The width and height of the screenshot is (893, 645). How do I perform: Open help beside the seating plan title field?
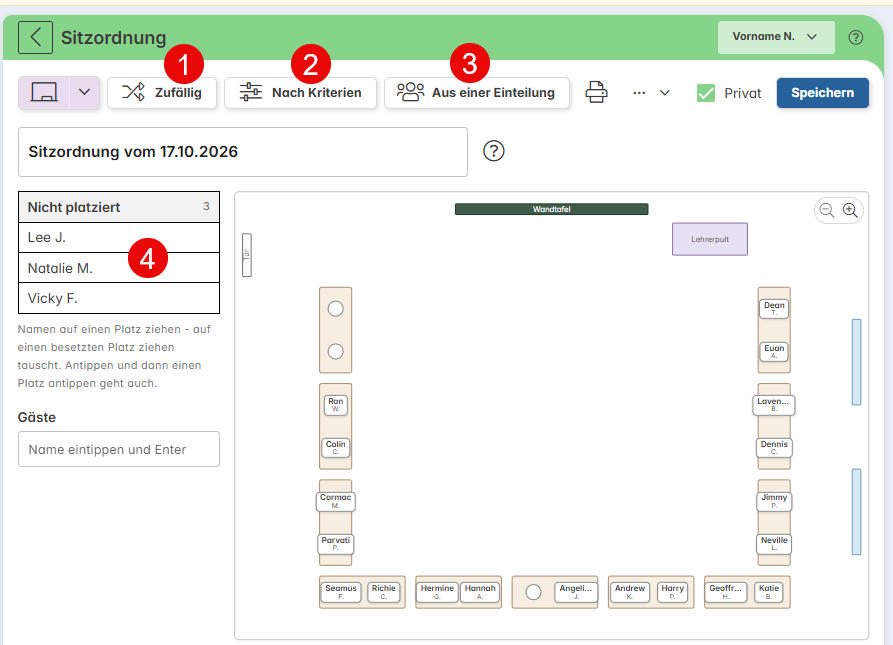494,151
